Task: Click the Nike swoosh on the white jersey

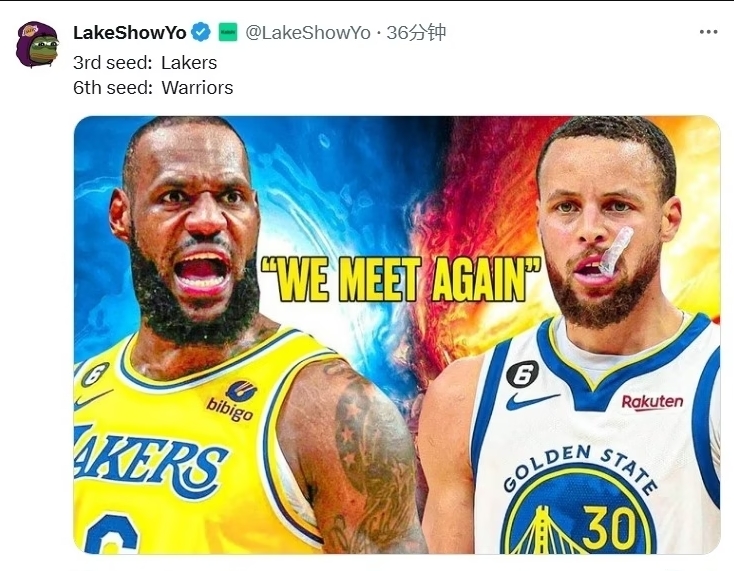Action: click(531, 401)
